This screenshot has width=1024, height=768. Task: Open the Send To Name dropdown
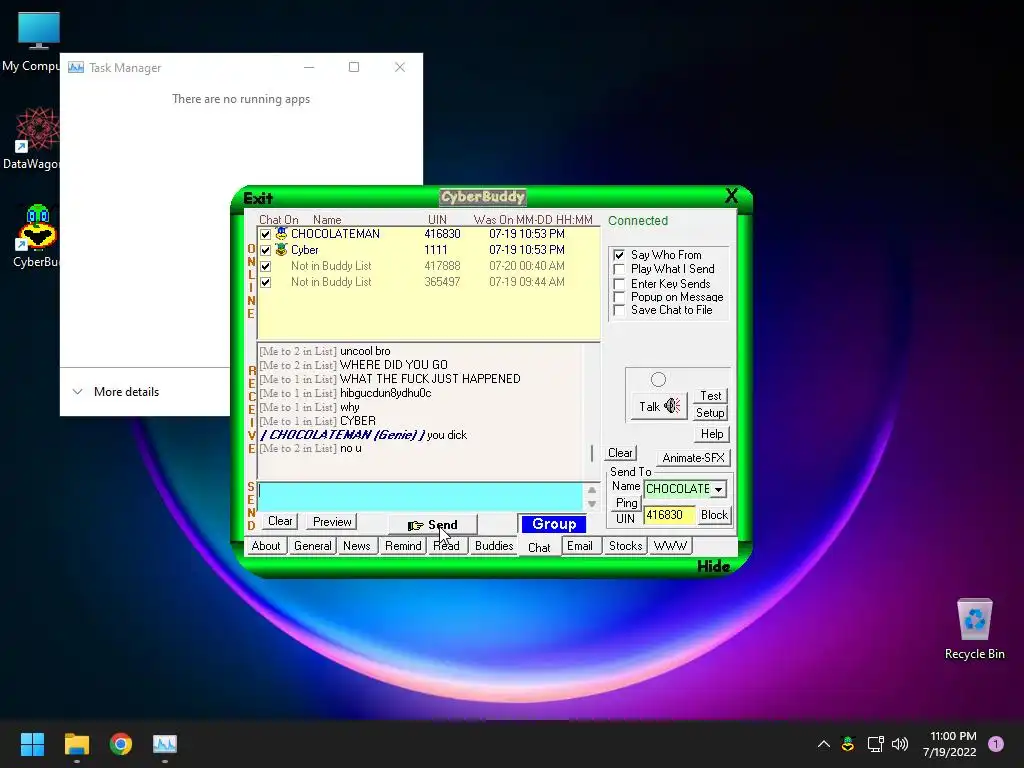pos(718,489)
